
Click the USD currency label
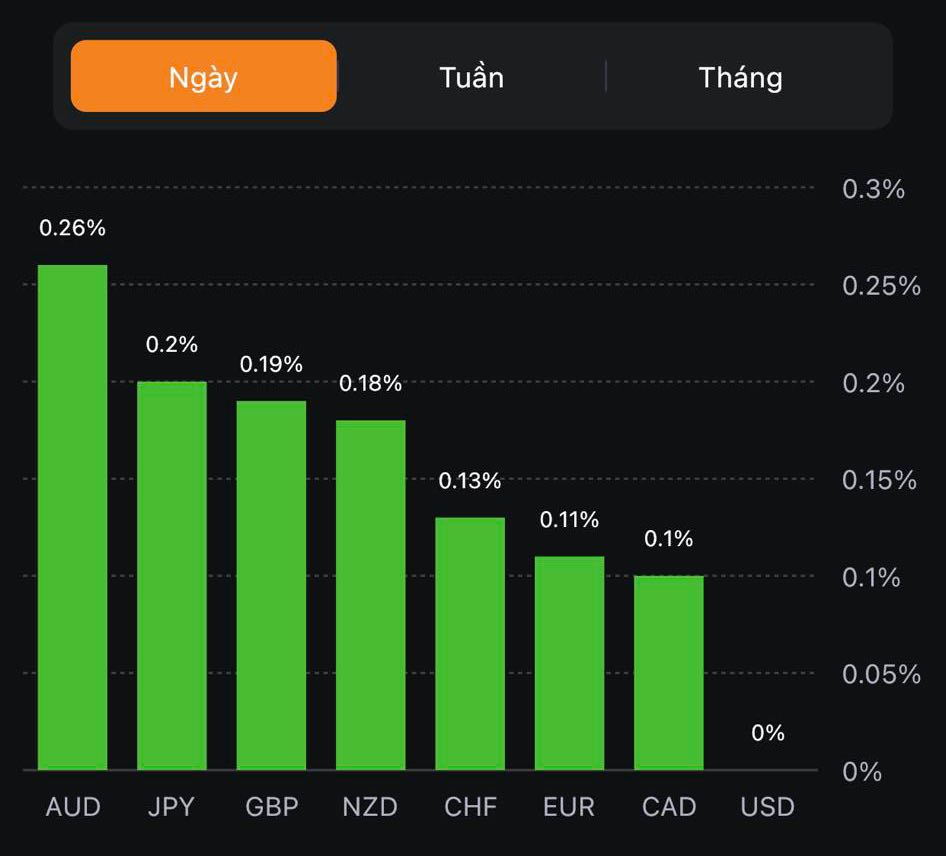point(768,807)
